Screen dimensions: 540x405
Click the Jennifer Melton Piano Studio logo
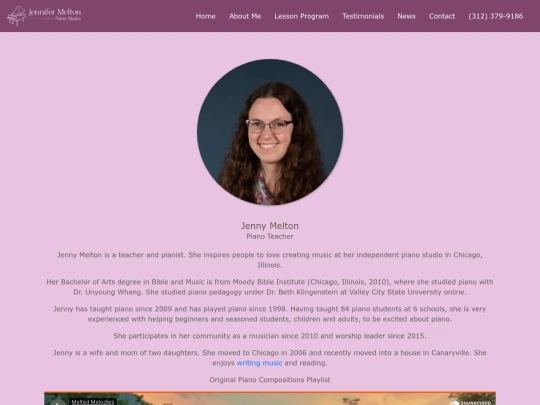44,15
